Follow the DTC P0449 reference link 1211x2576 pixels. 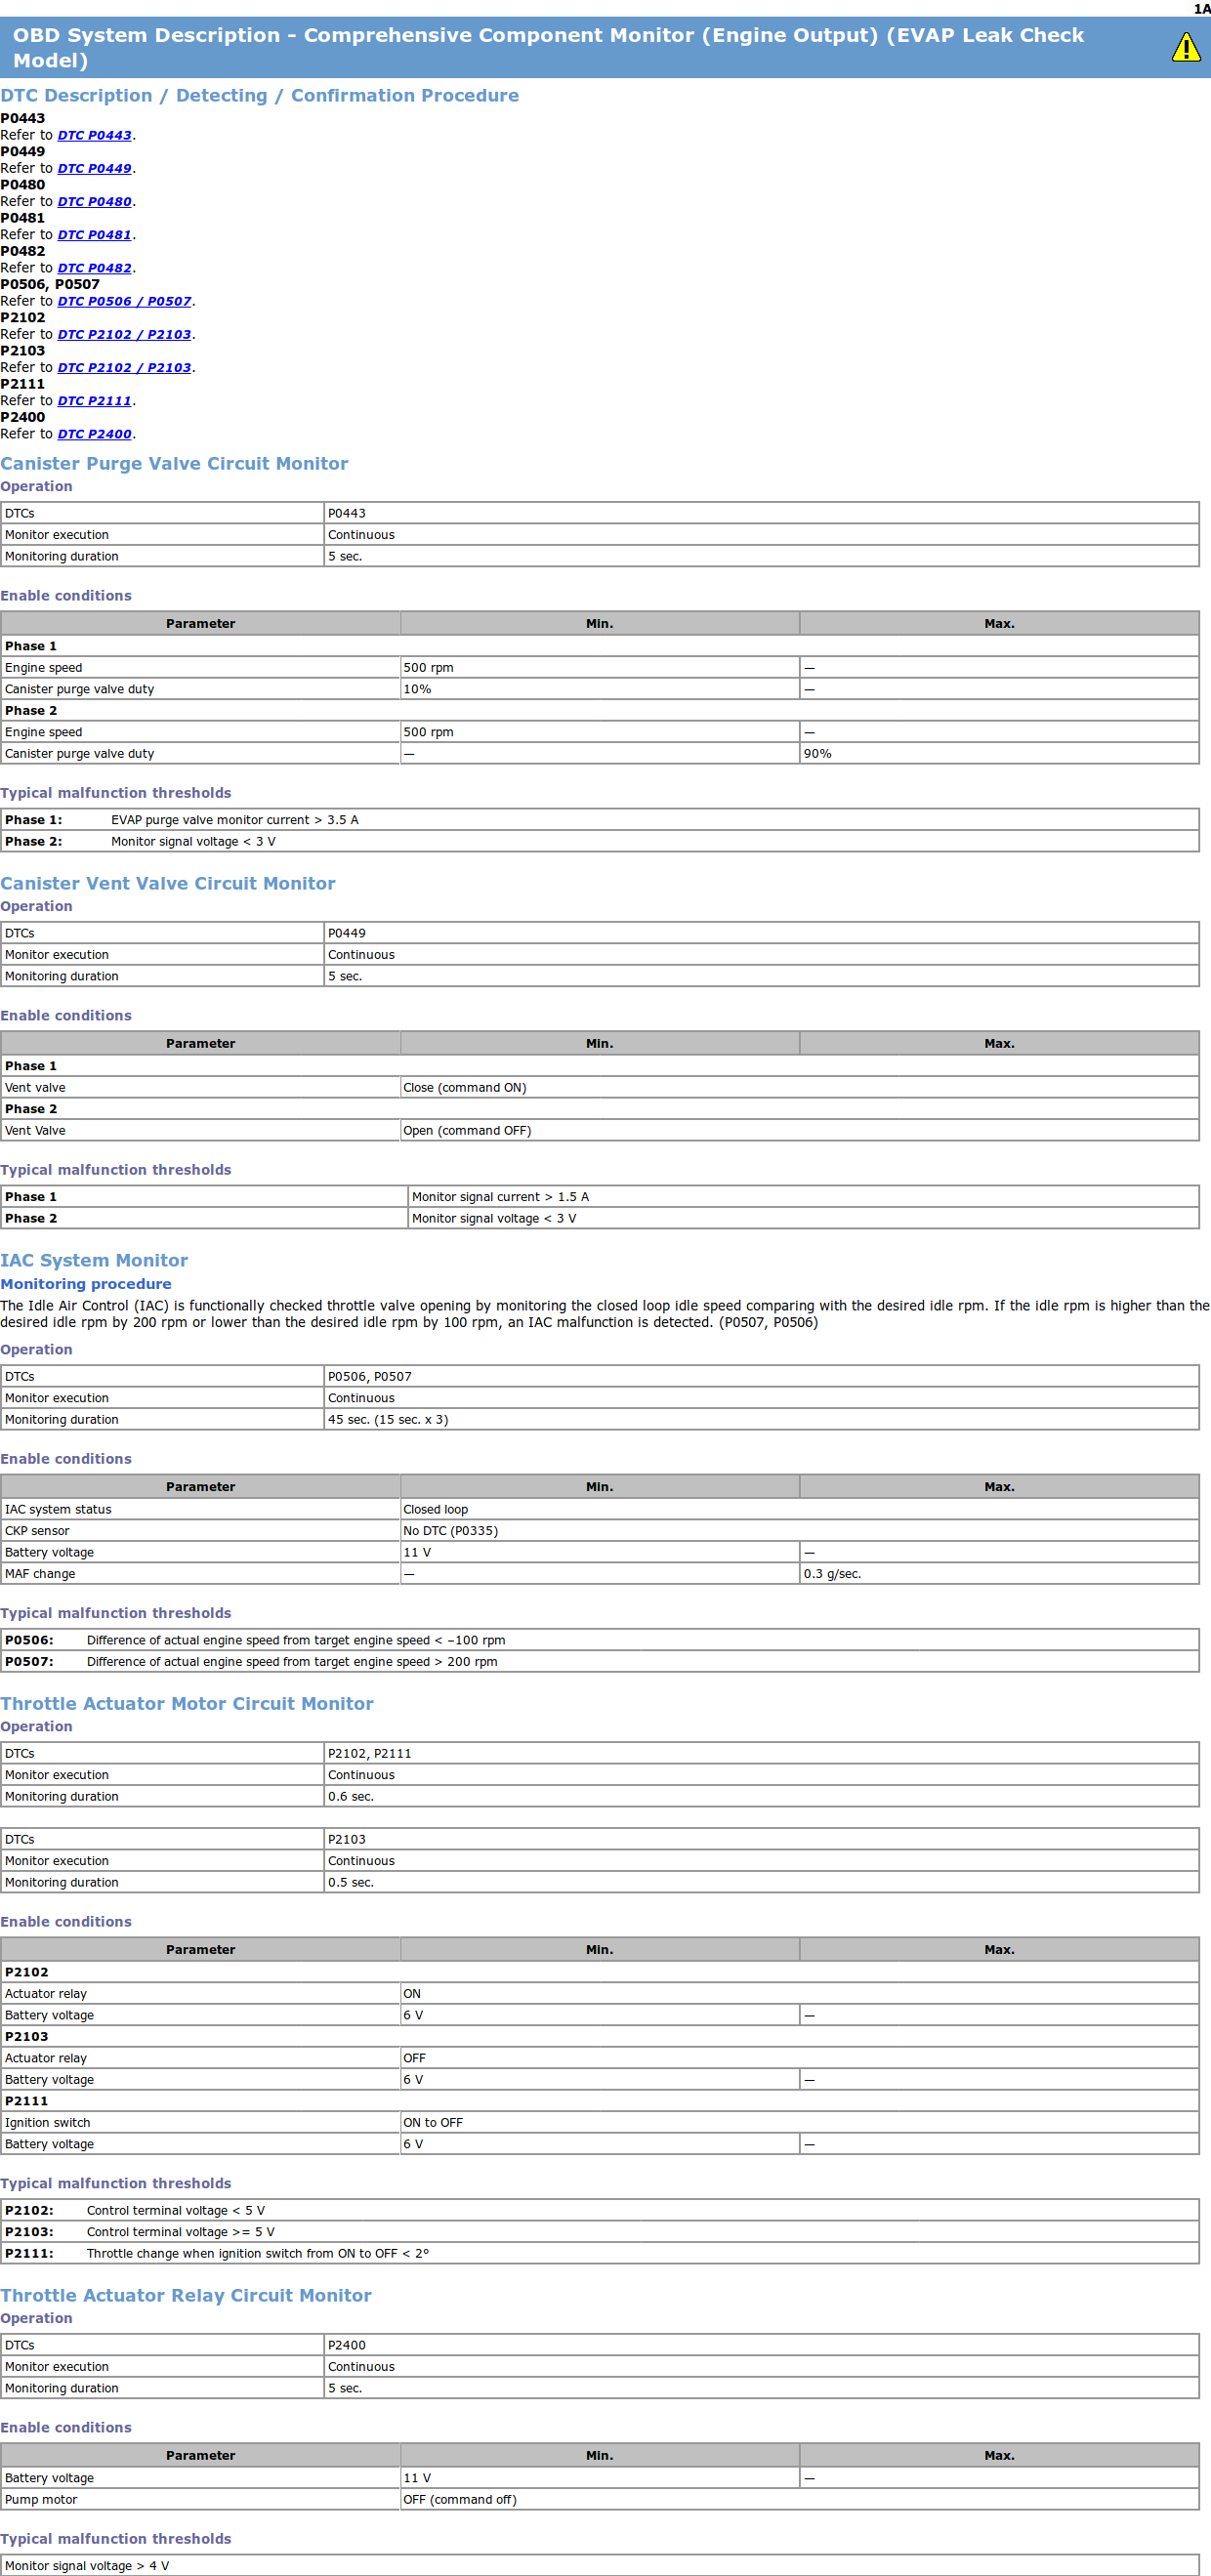(94, 168)
